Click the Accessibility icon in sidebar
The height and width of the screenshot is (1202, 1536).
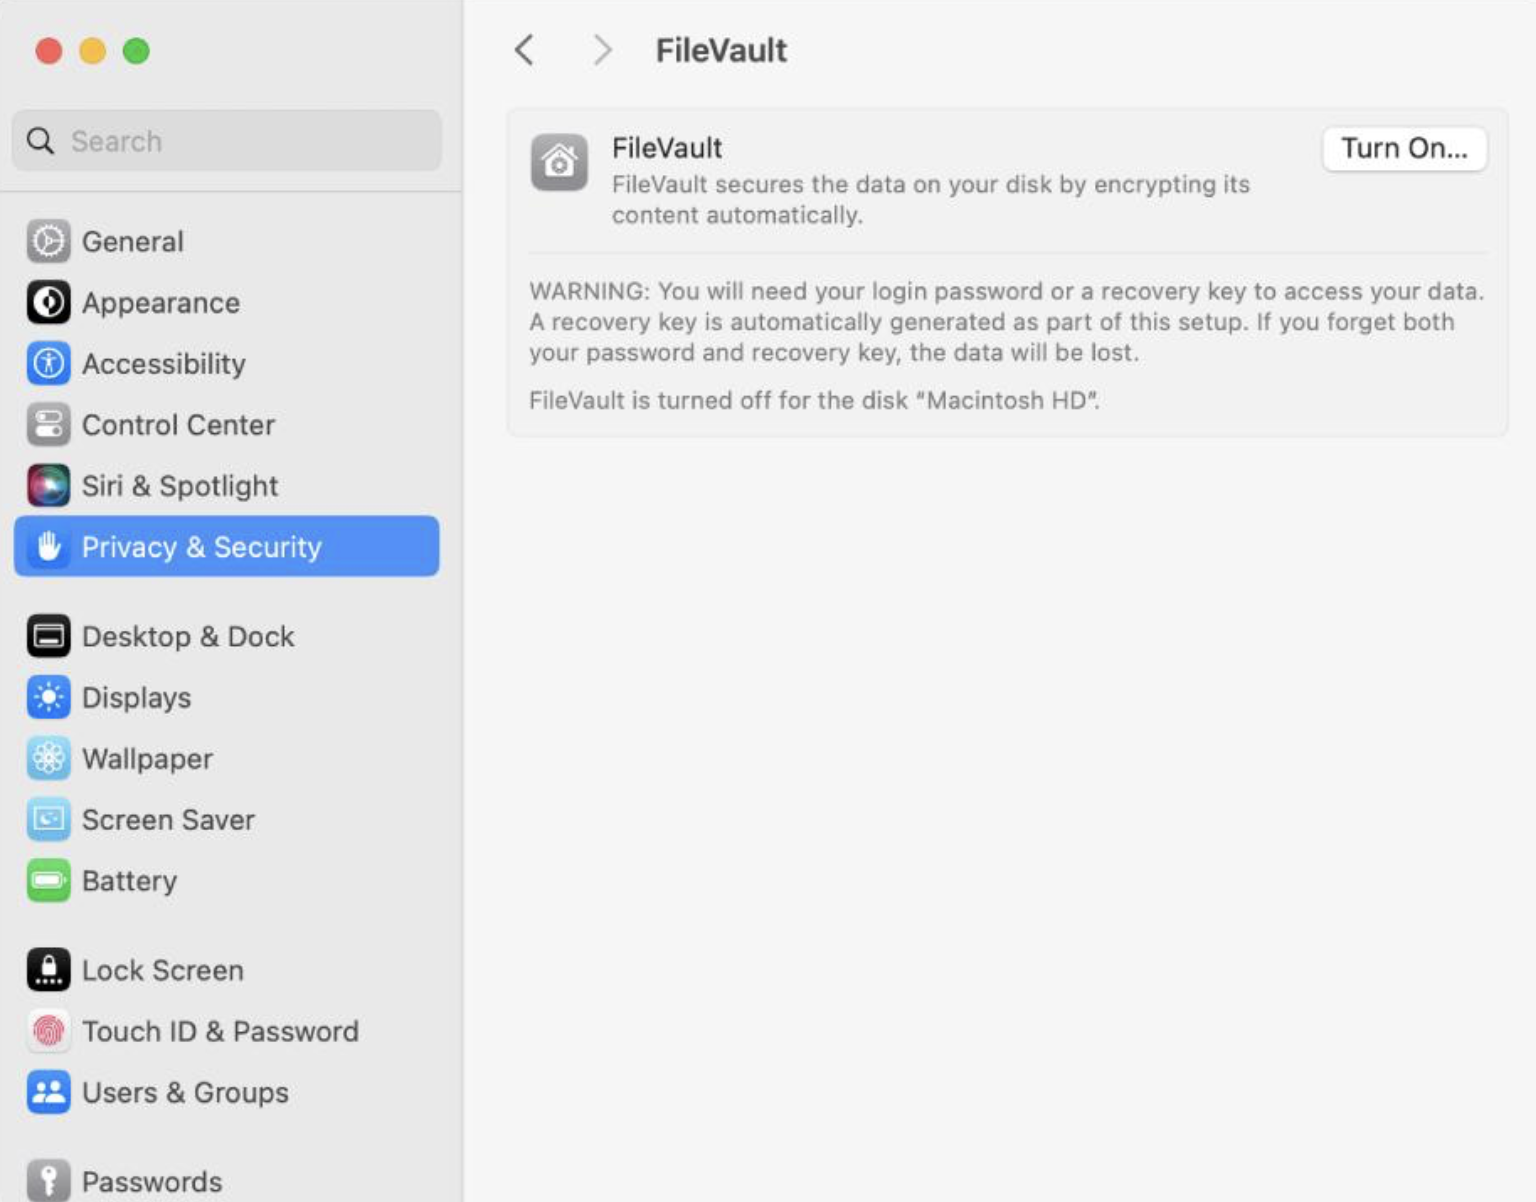(x=48, y=363)
